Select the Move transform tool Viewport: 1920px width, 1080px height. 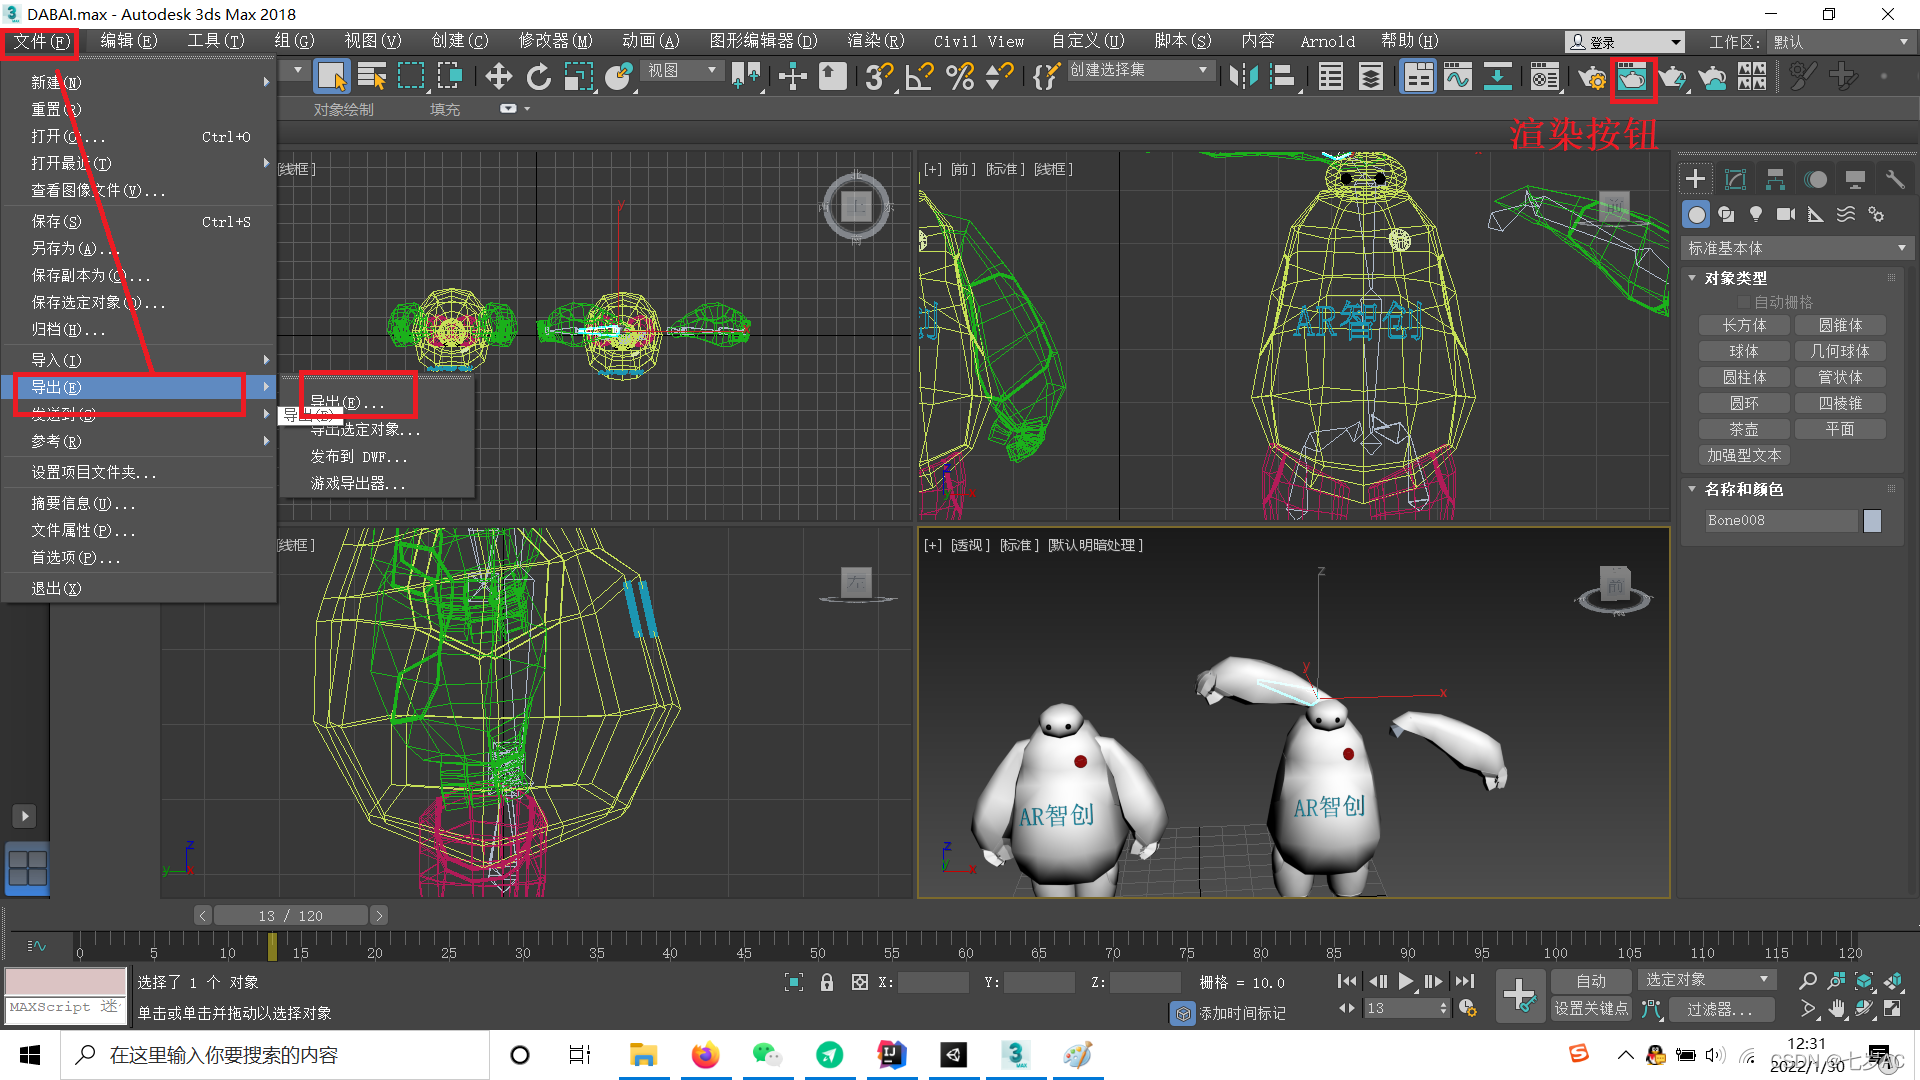[x=498, y=77]
